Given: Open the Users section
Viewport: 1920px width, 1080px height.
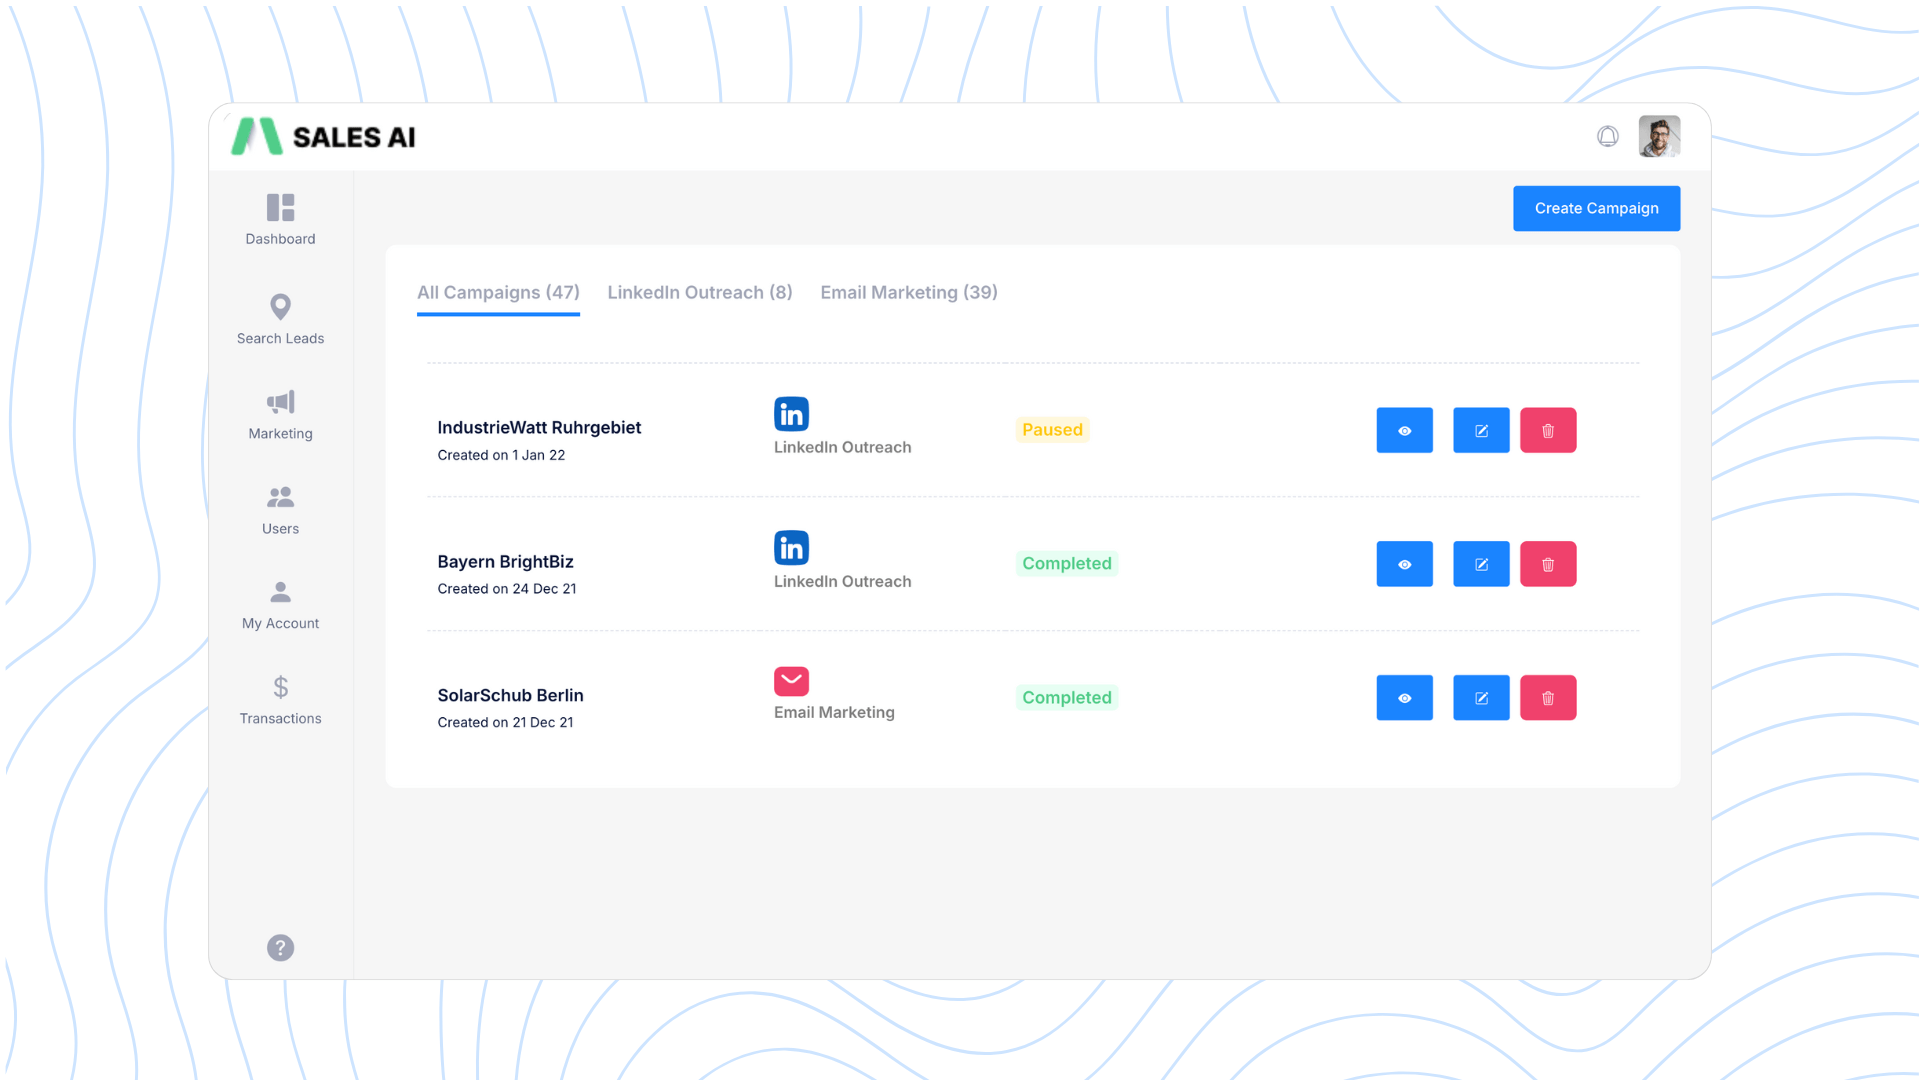Looking at the screenshot, I should click(280, 497).
